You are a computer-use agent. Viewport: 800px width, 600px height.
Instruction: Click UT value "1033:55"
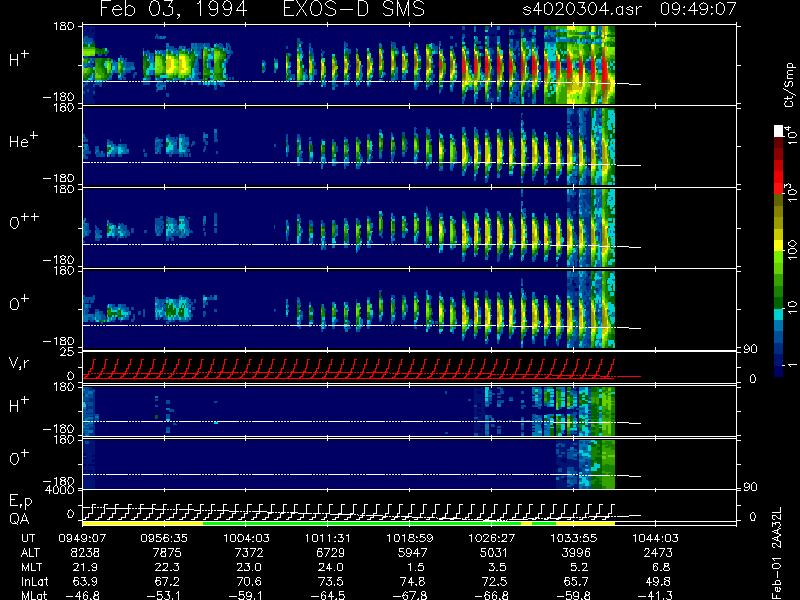coord(573,538)
